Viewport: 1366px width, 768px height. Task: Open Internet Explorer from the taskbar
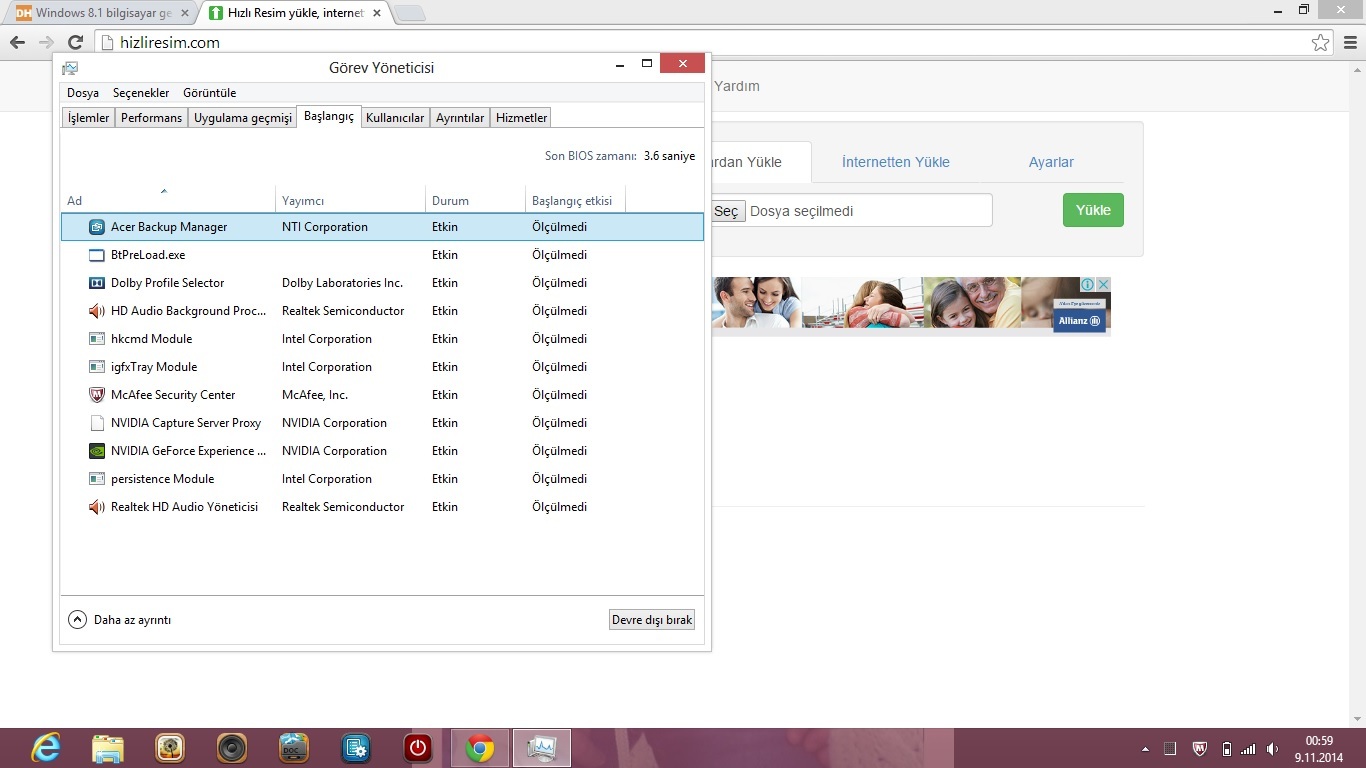46,748
